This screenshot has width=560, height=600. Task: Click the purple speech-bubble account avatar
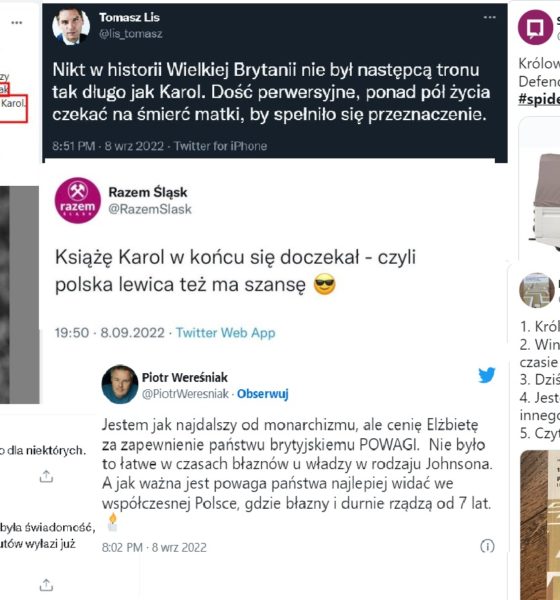(536, 28)
